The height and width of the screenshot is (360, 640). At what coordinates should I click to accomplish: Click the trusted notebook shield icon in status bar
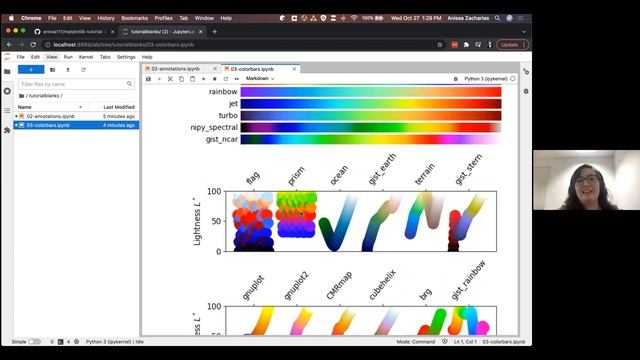[x=445, y=342]
